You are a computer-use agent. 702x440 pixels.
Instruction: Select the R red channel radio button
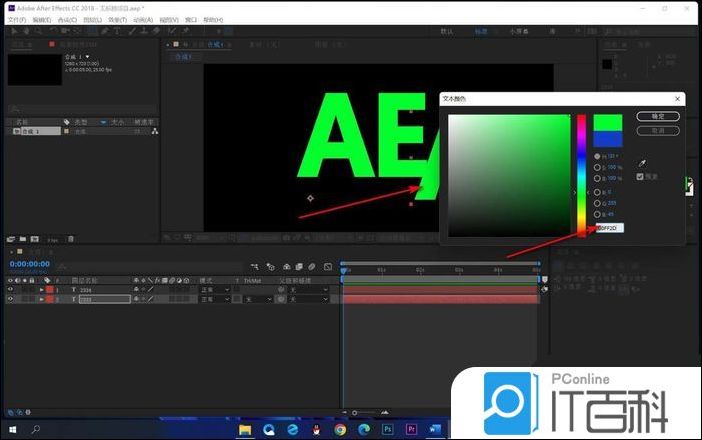pyautogui.click(x=598, y=191)
